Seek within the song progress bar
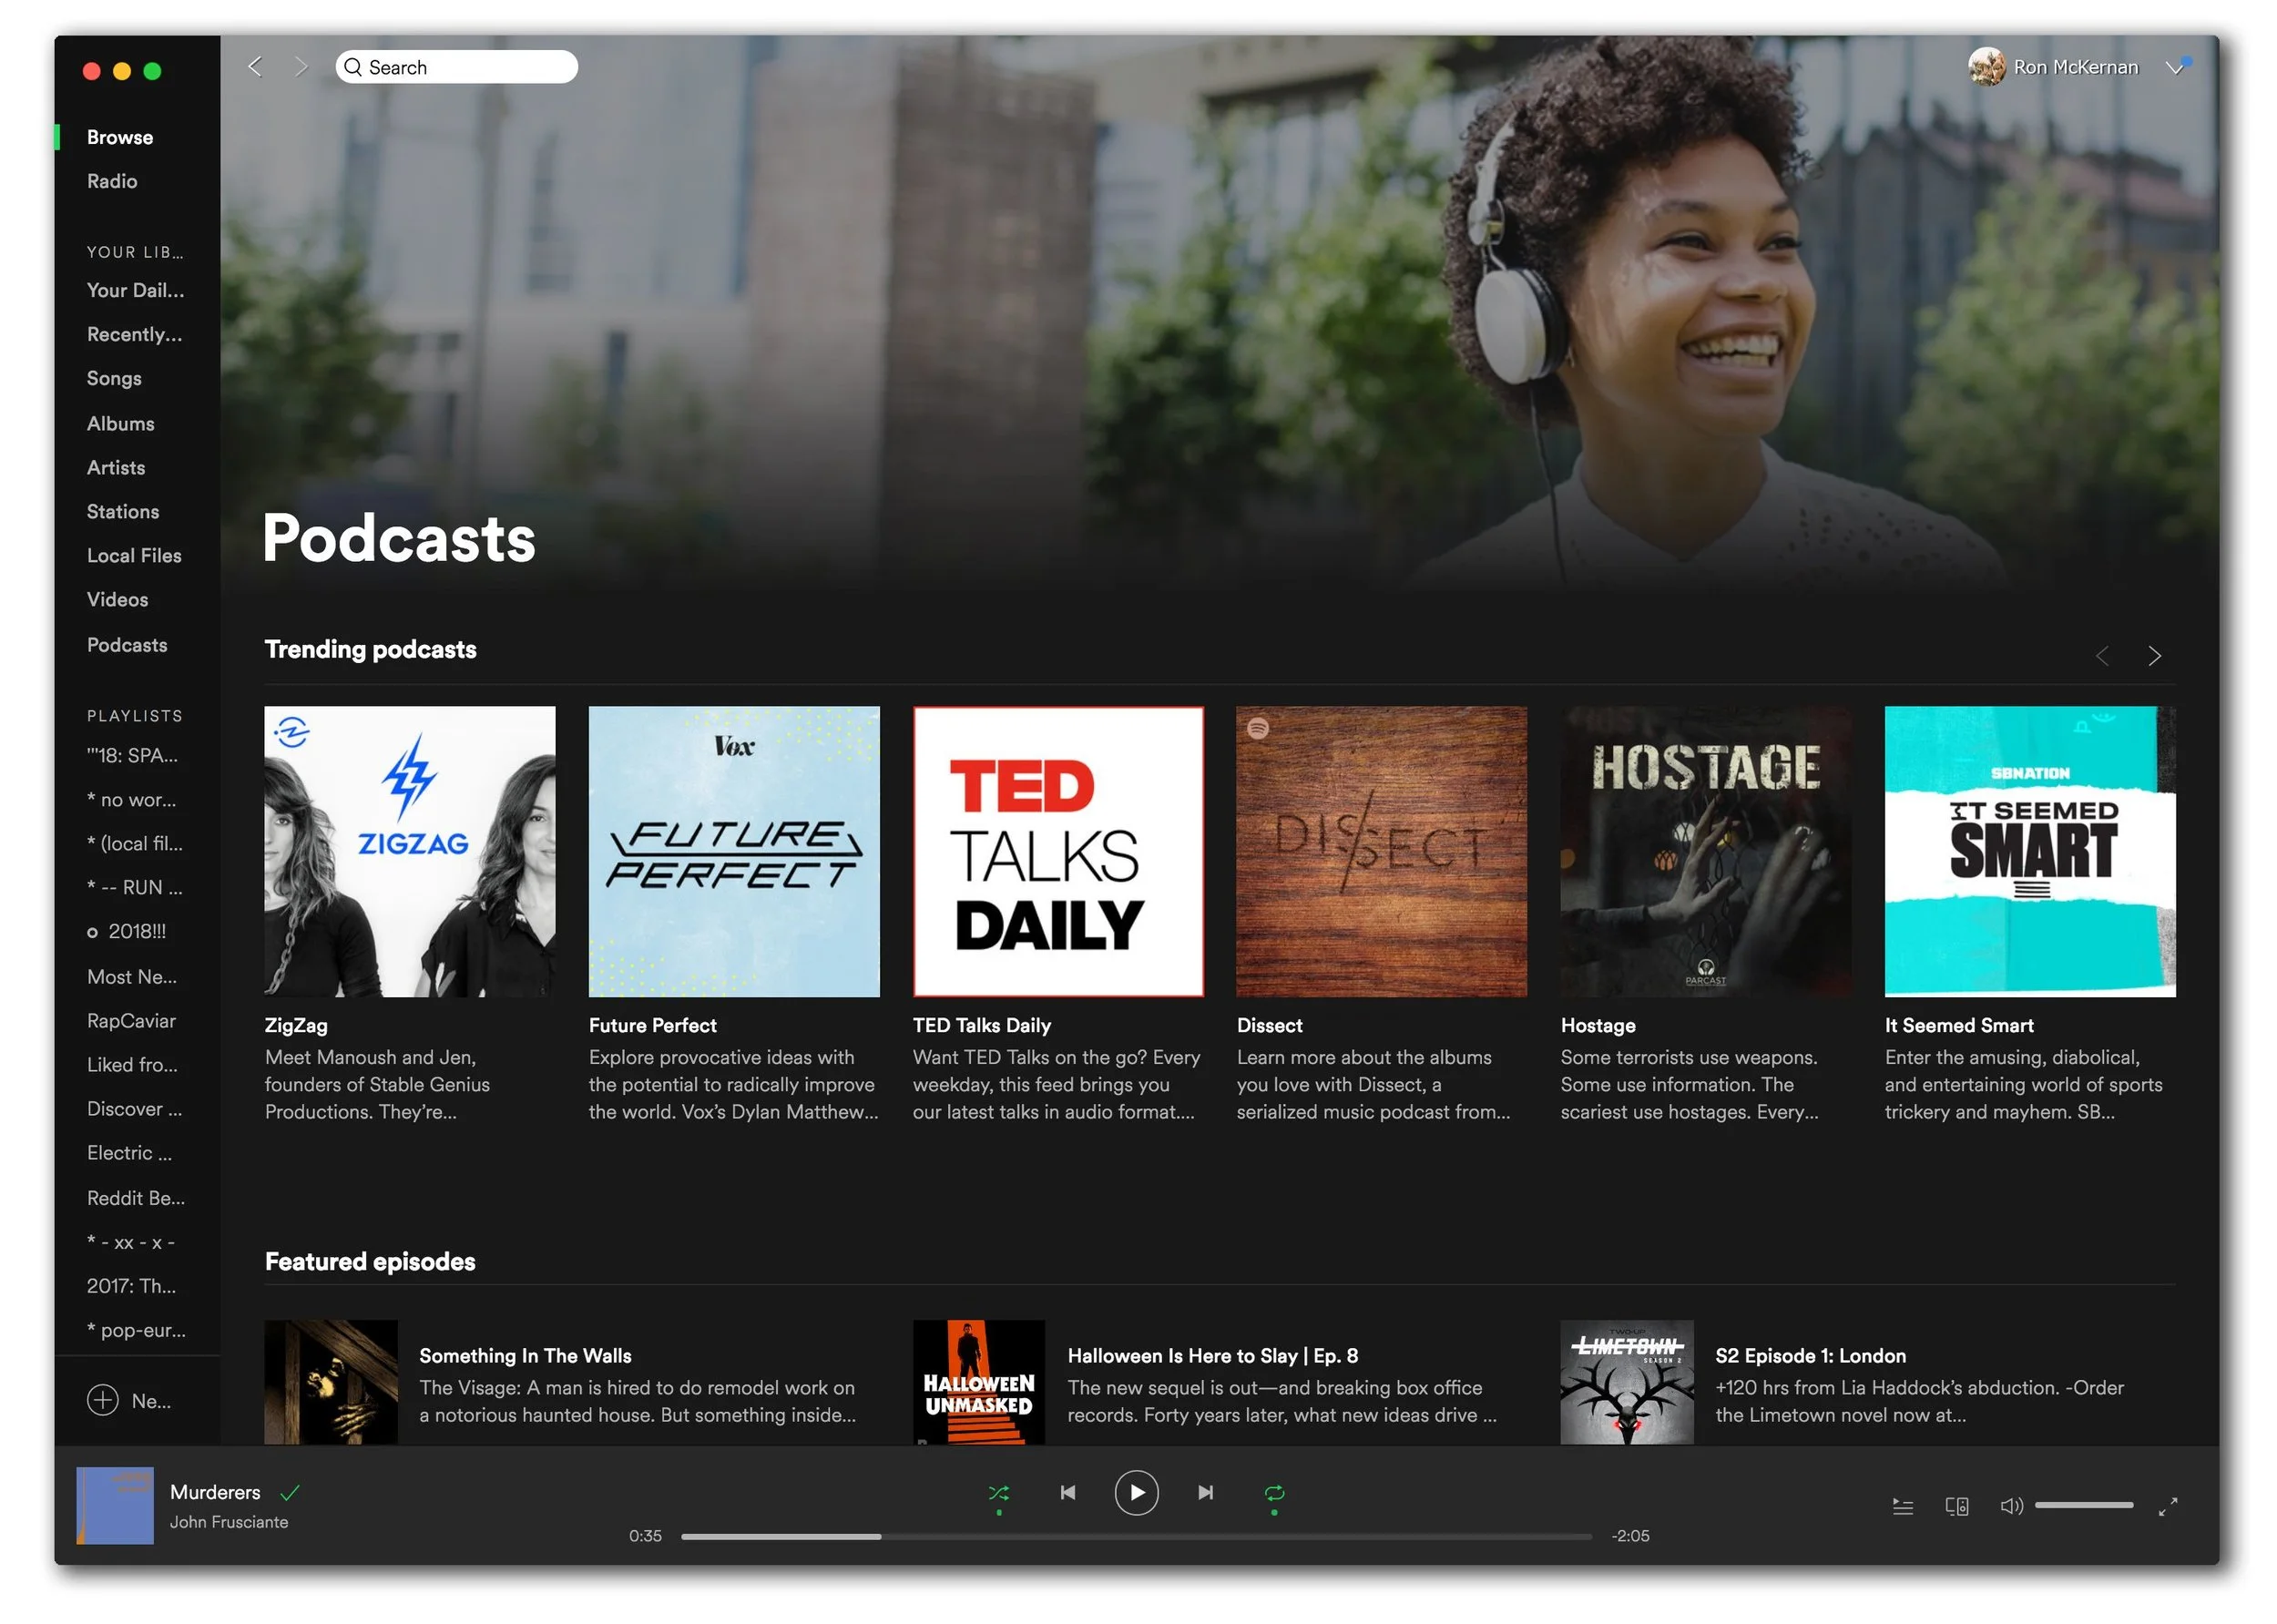The width and height of the screenshot is (2277, 1624). click(1137, 1538)
